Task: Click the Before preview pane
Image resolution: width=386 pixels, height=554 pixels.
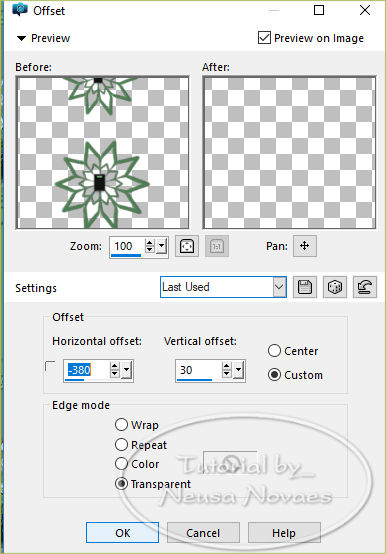Action: [x=102, y=152]
